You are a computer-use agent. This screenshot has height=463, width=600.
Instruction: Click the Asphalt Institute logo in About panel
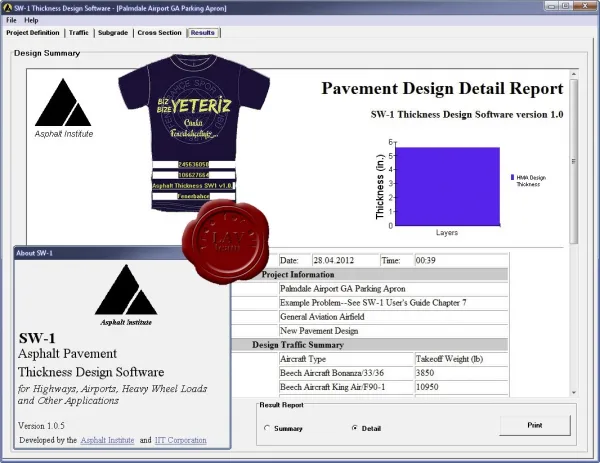click(126, 295)
